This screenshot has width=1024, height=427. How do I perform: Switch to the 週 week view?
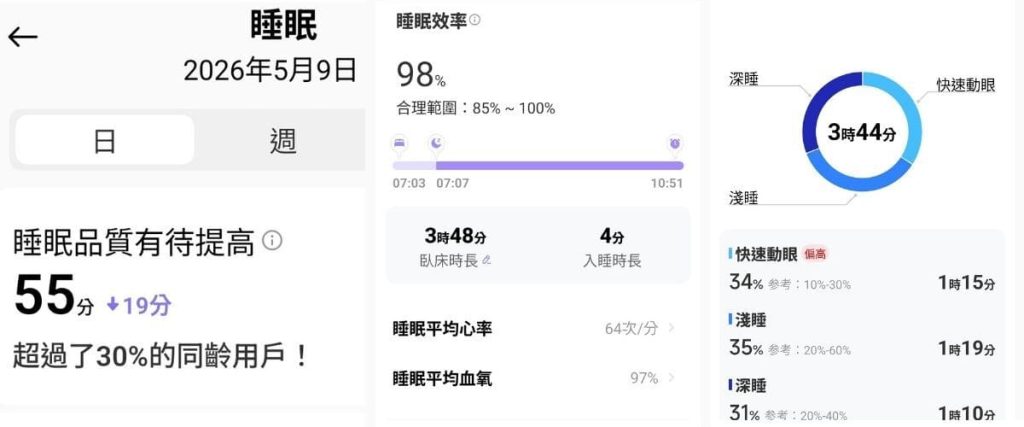click(x=283, y=140)
